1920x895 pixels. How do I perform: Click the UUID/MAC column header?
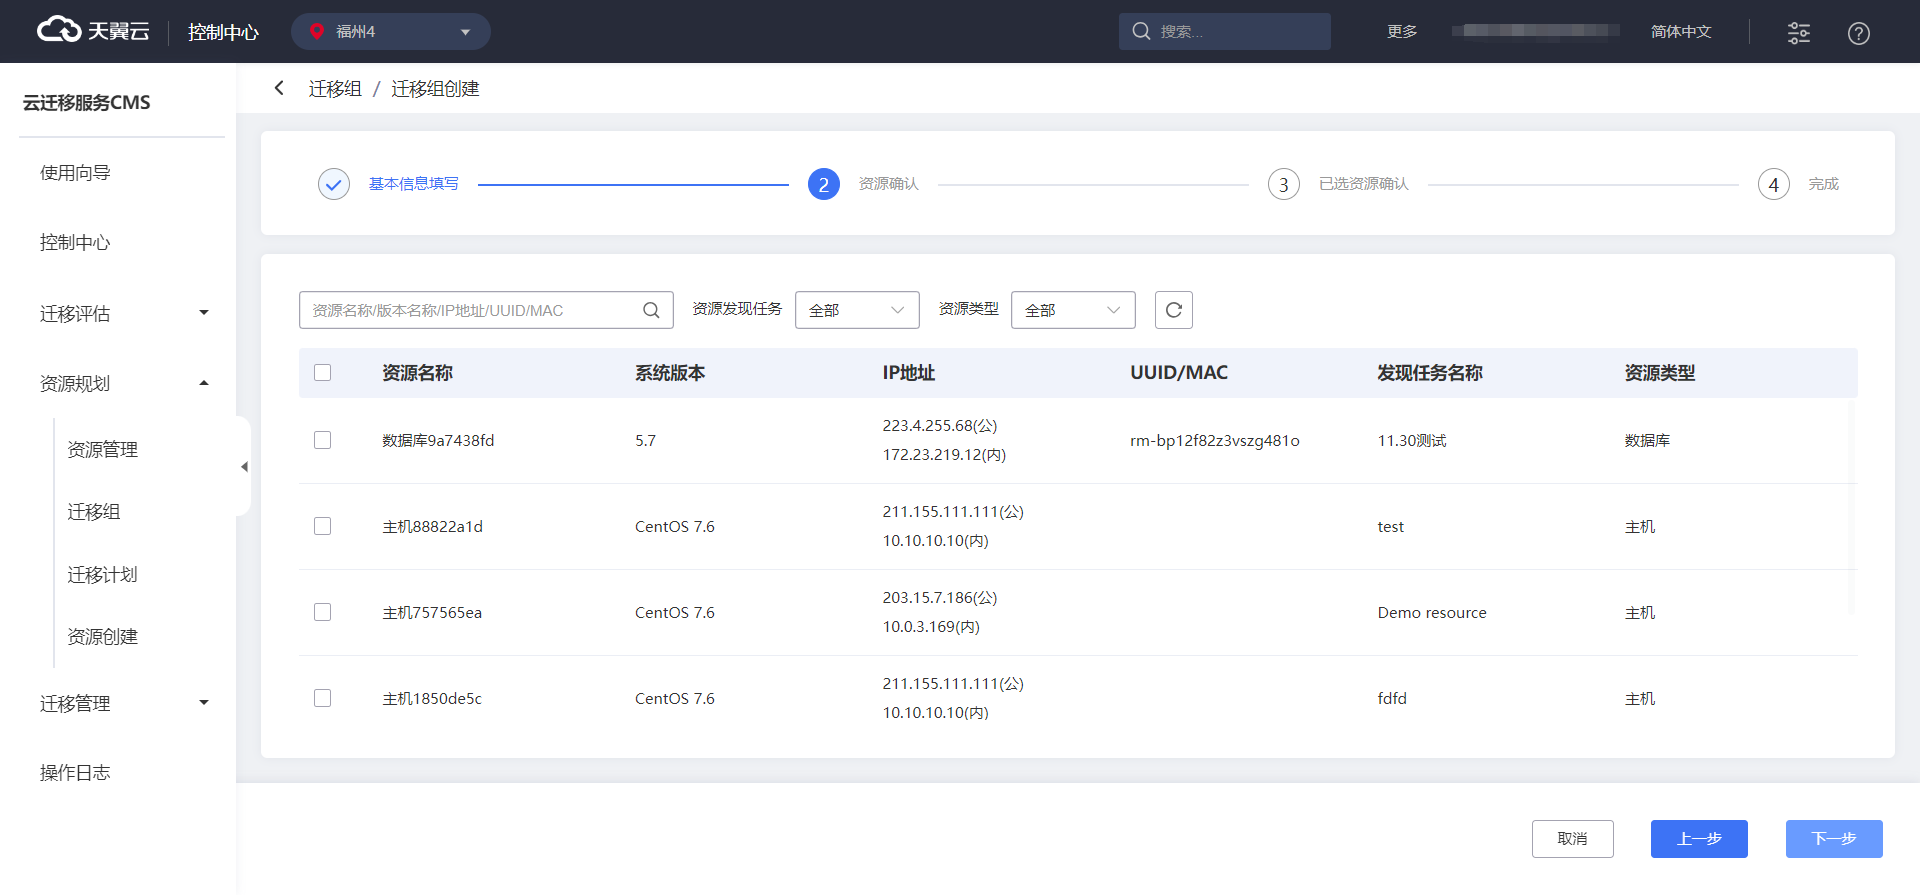(x=1179, y=373)
